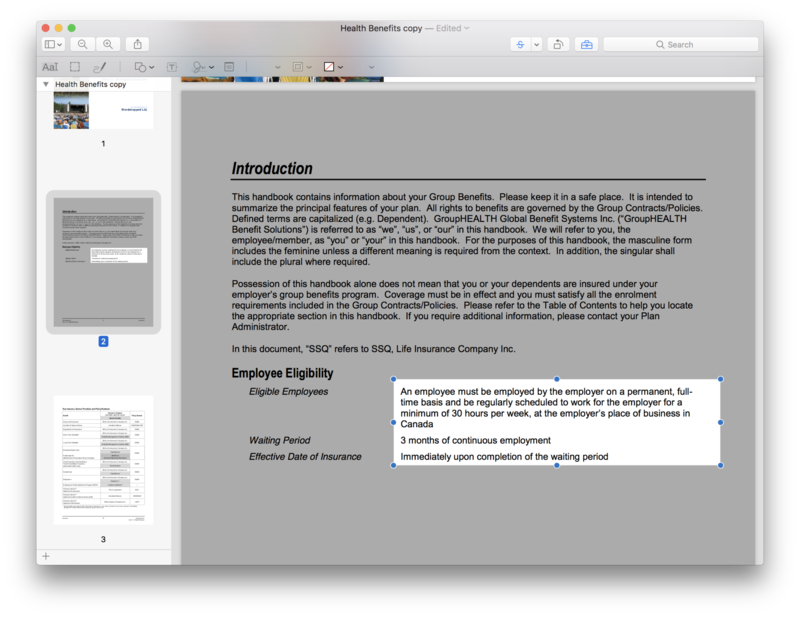This screenshot has width=800, height=617.
Task: Activate the Sketch pen tool
Action: pos(98,67)
